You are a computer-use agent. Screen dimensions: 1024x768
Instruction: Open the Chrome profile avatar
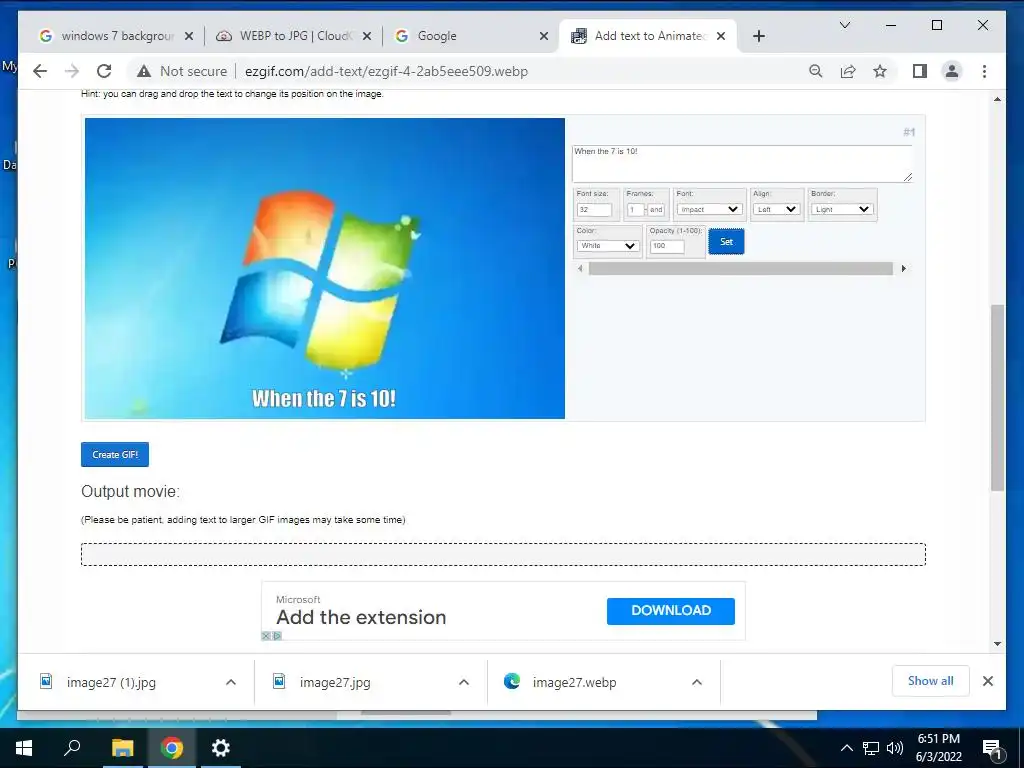(952, 71)
